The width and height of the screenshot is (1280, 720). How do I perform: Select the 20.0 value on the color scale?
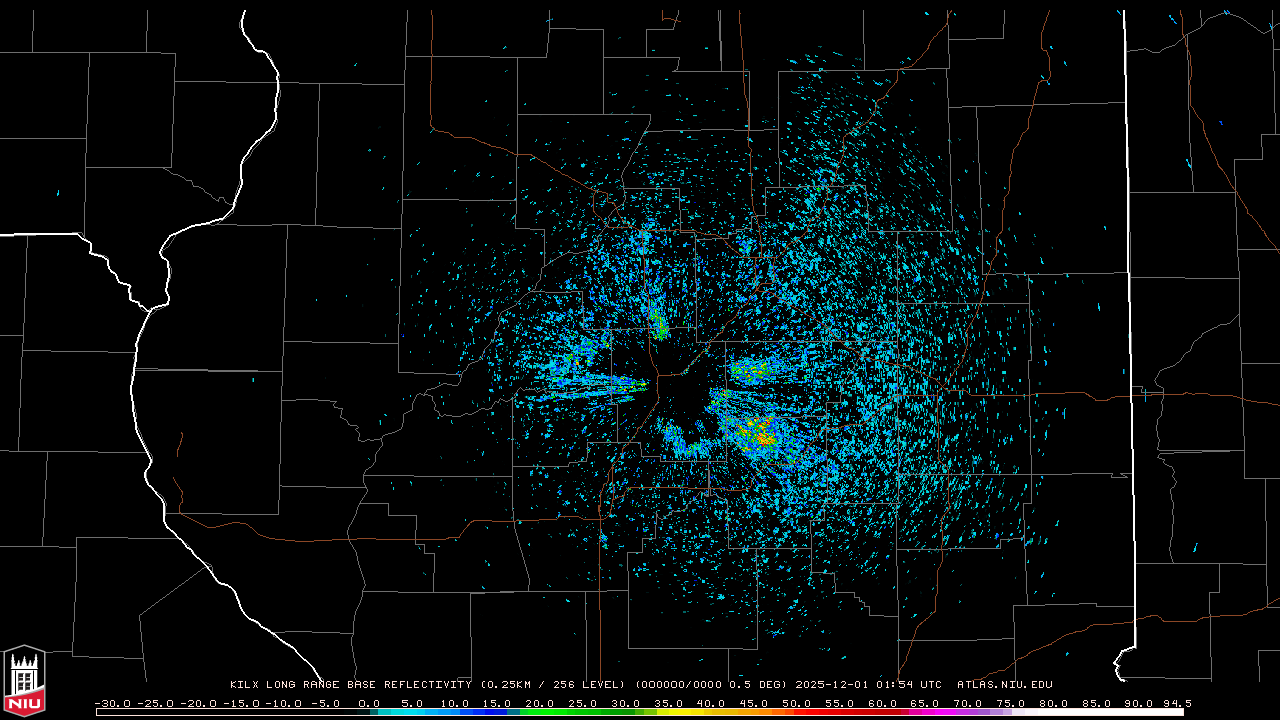(540, 703)
